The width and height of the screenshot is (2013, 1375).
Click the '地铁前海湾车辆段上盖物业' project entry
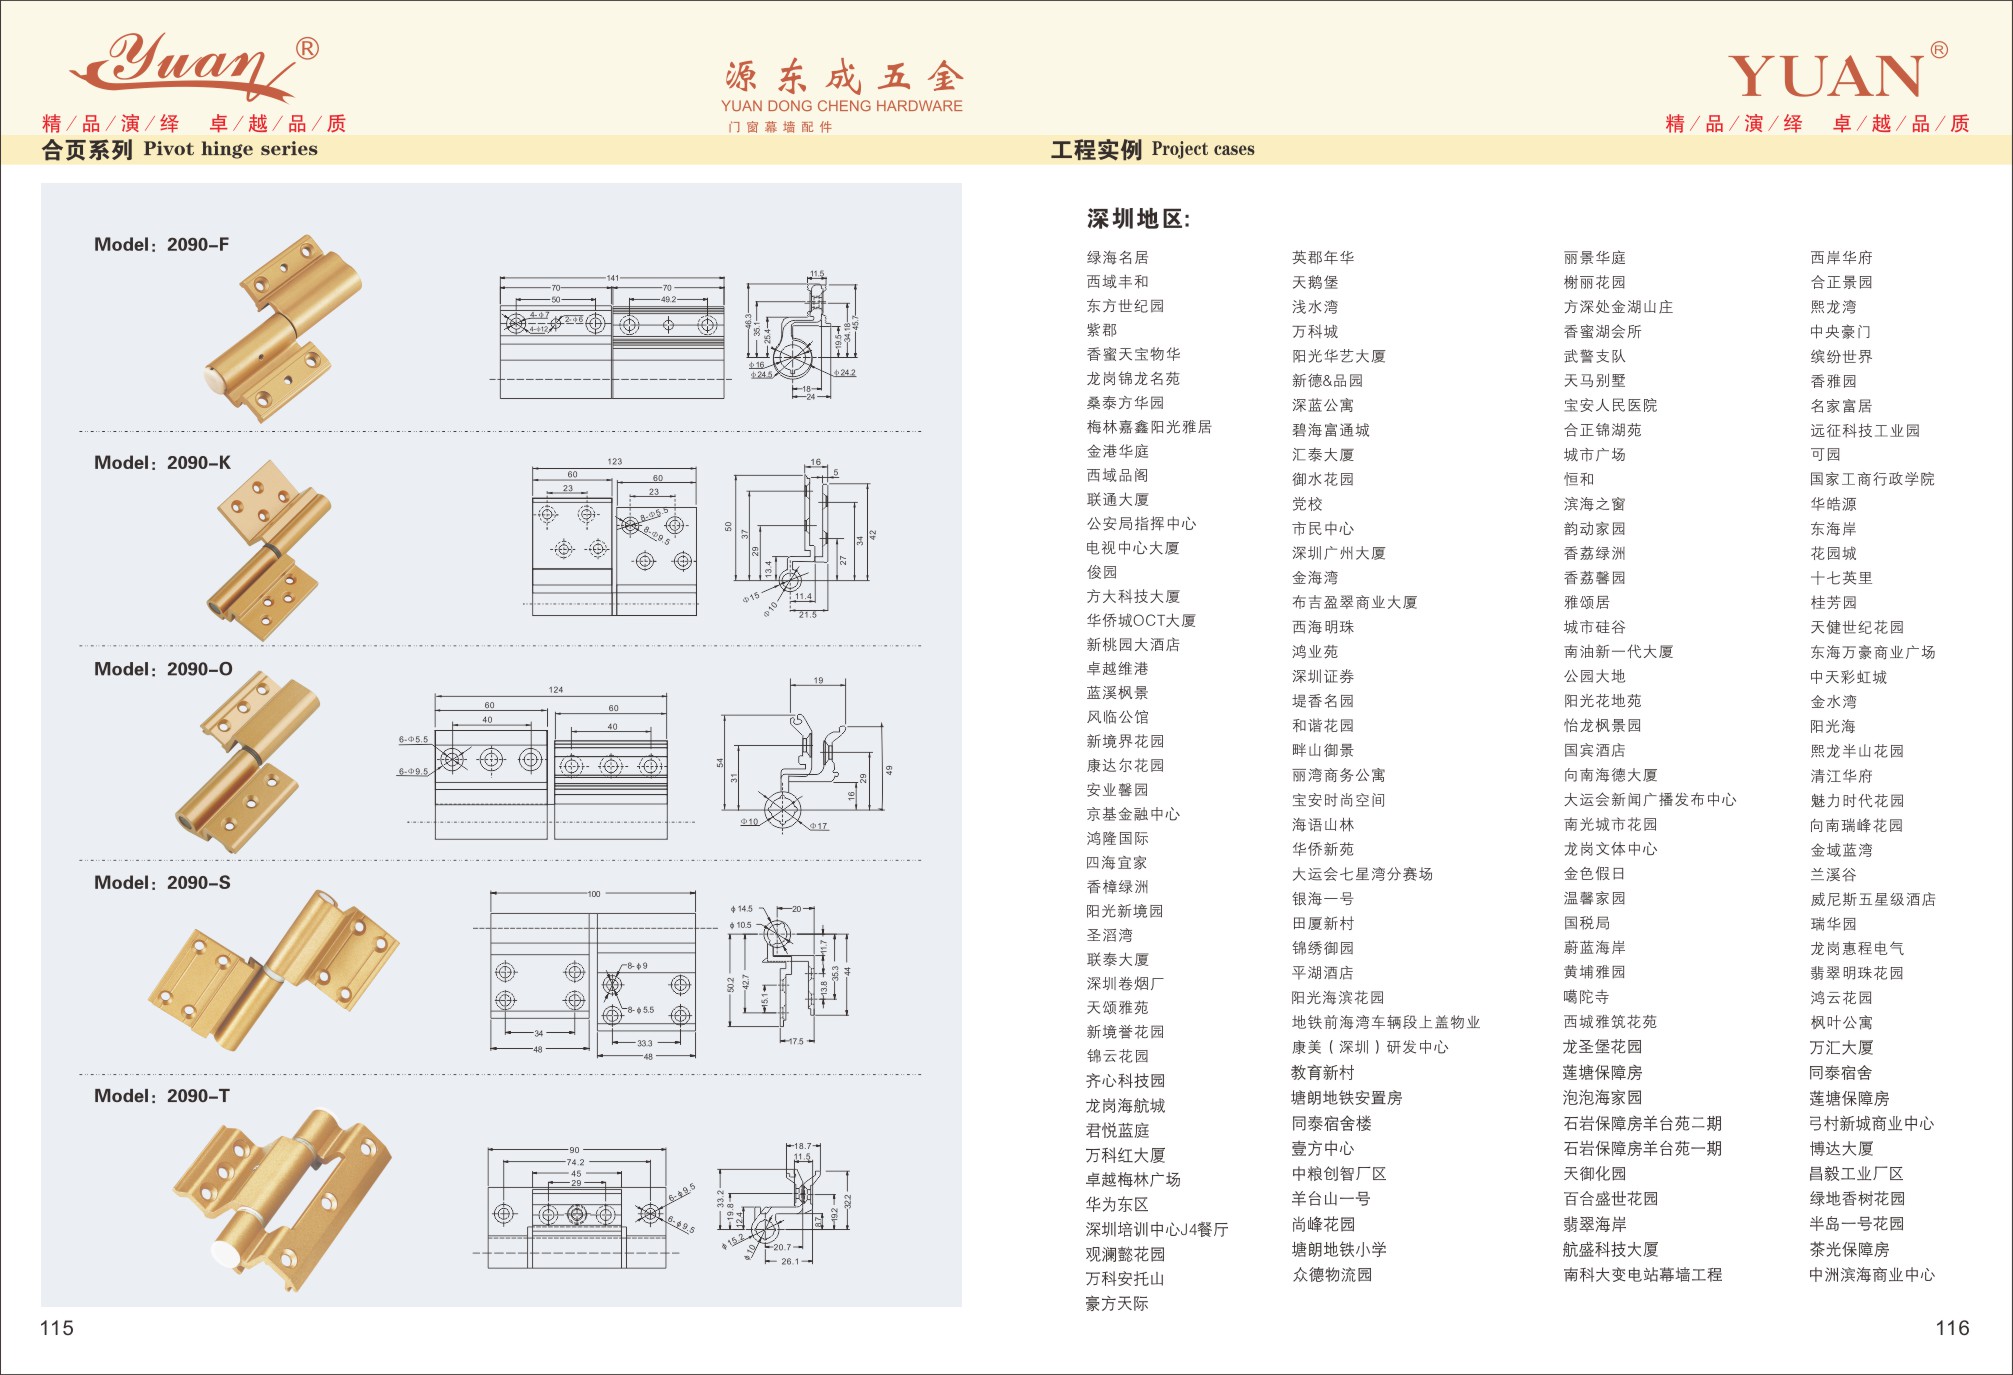click(x=1386, y=1023)
